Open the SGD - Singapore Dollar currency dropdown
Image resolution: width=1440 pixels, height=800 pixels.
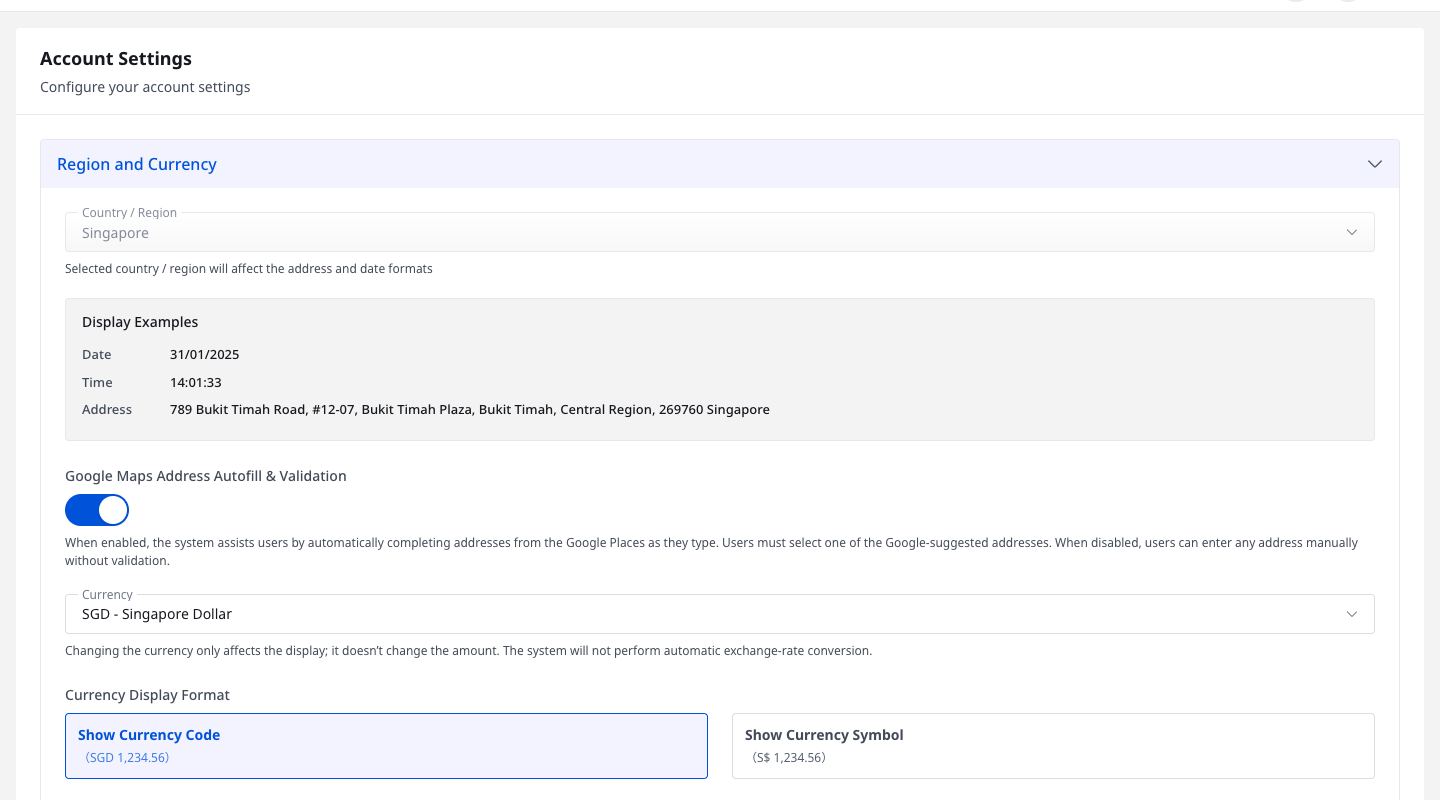coord(720,614)
